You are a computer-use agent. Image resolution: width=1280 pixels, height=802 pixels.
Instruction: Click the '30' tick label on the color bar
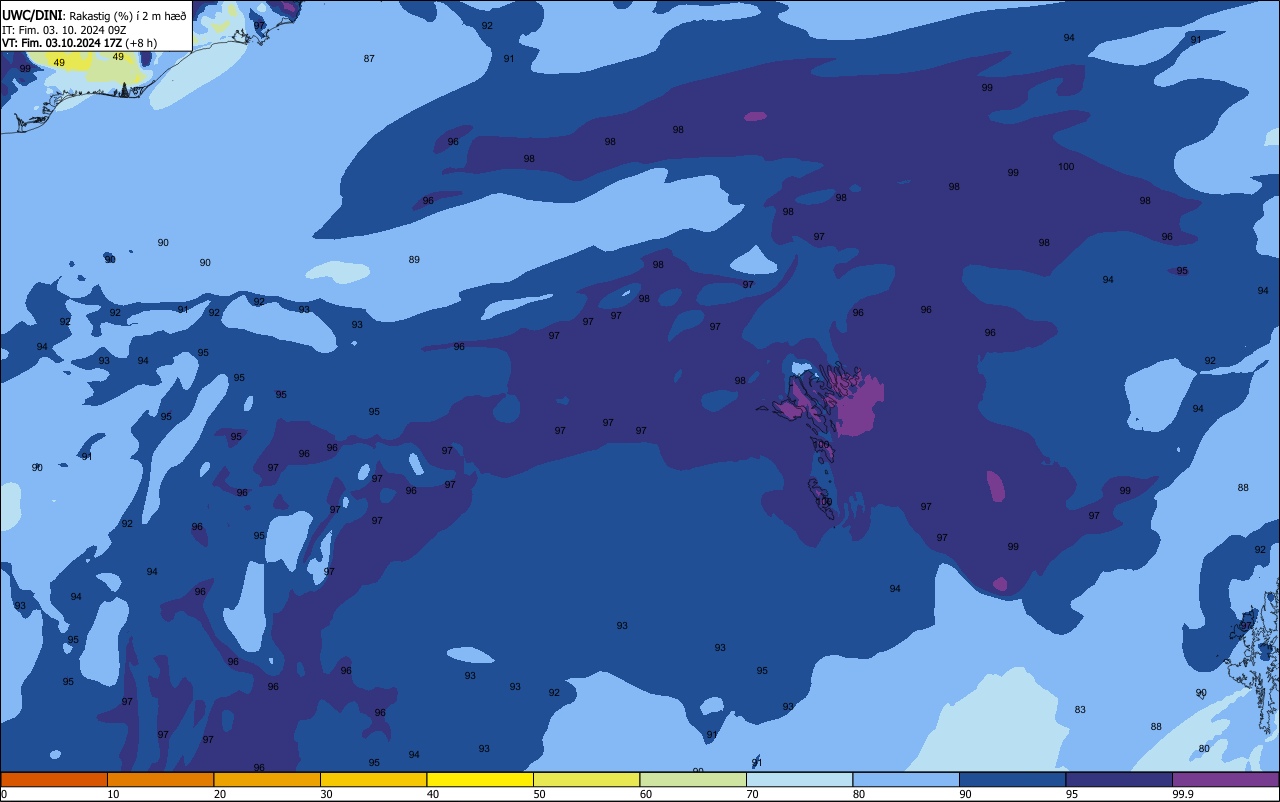[327, 794]
